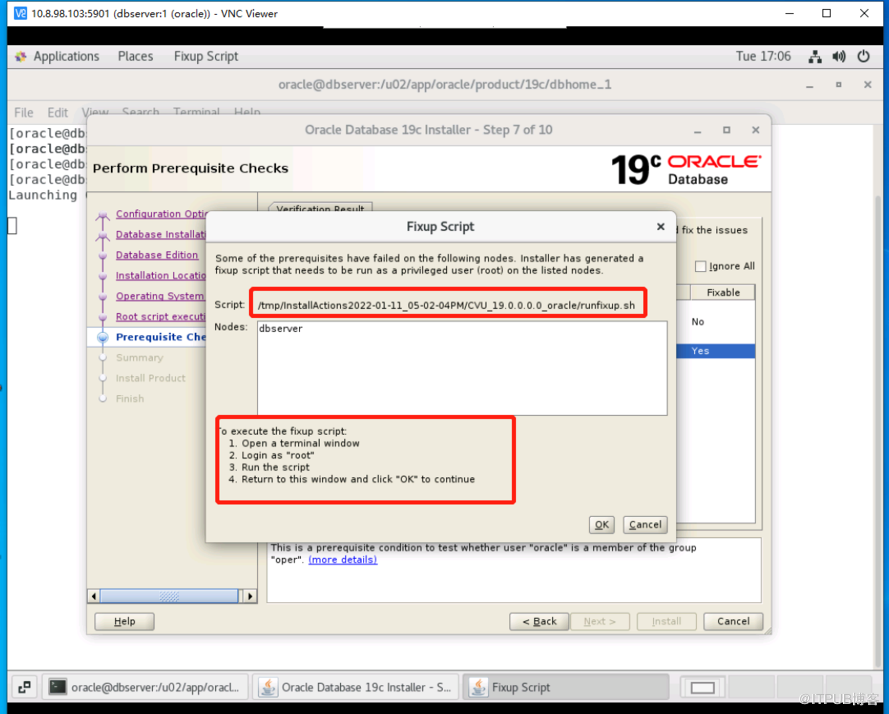Click the Script path field for runfixup.sh
Viewport: 889px width, 714px height.
point(447,305)
